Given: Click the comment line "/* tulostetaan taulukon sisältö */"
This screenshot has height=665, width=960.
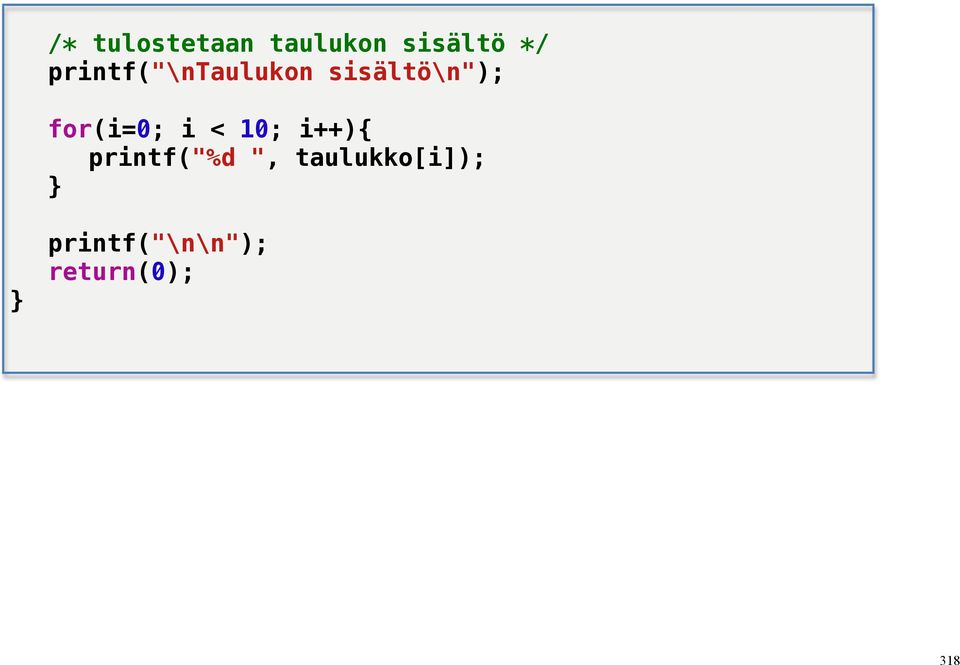Looking at the screenshot, I should (x=299, y=44).
